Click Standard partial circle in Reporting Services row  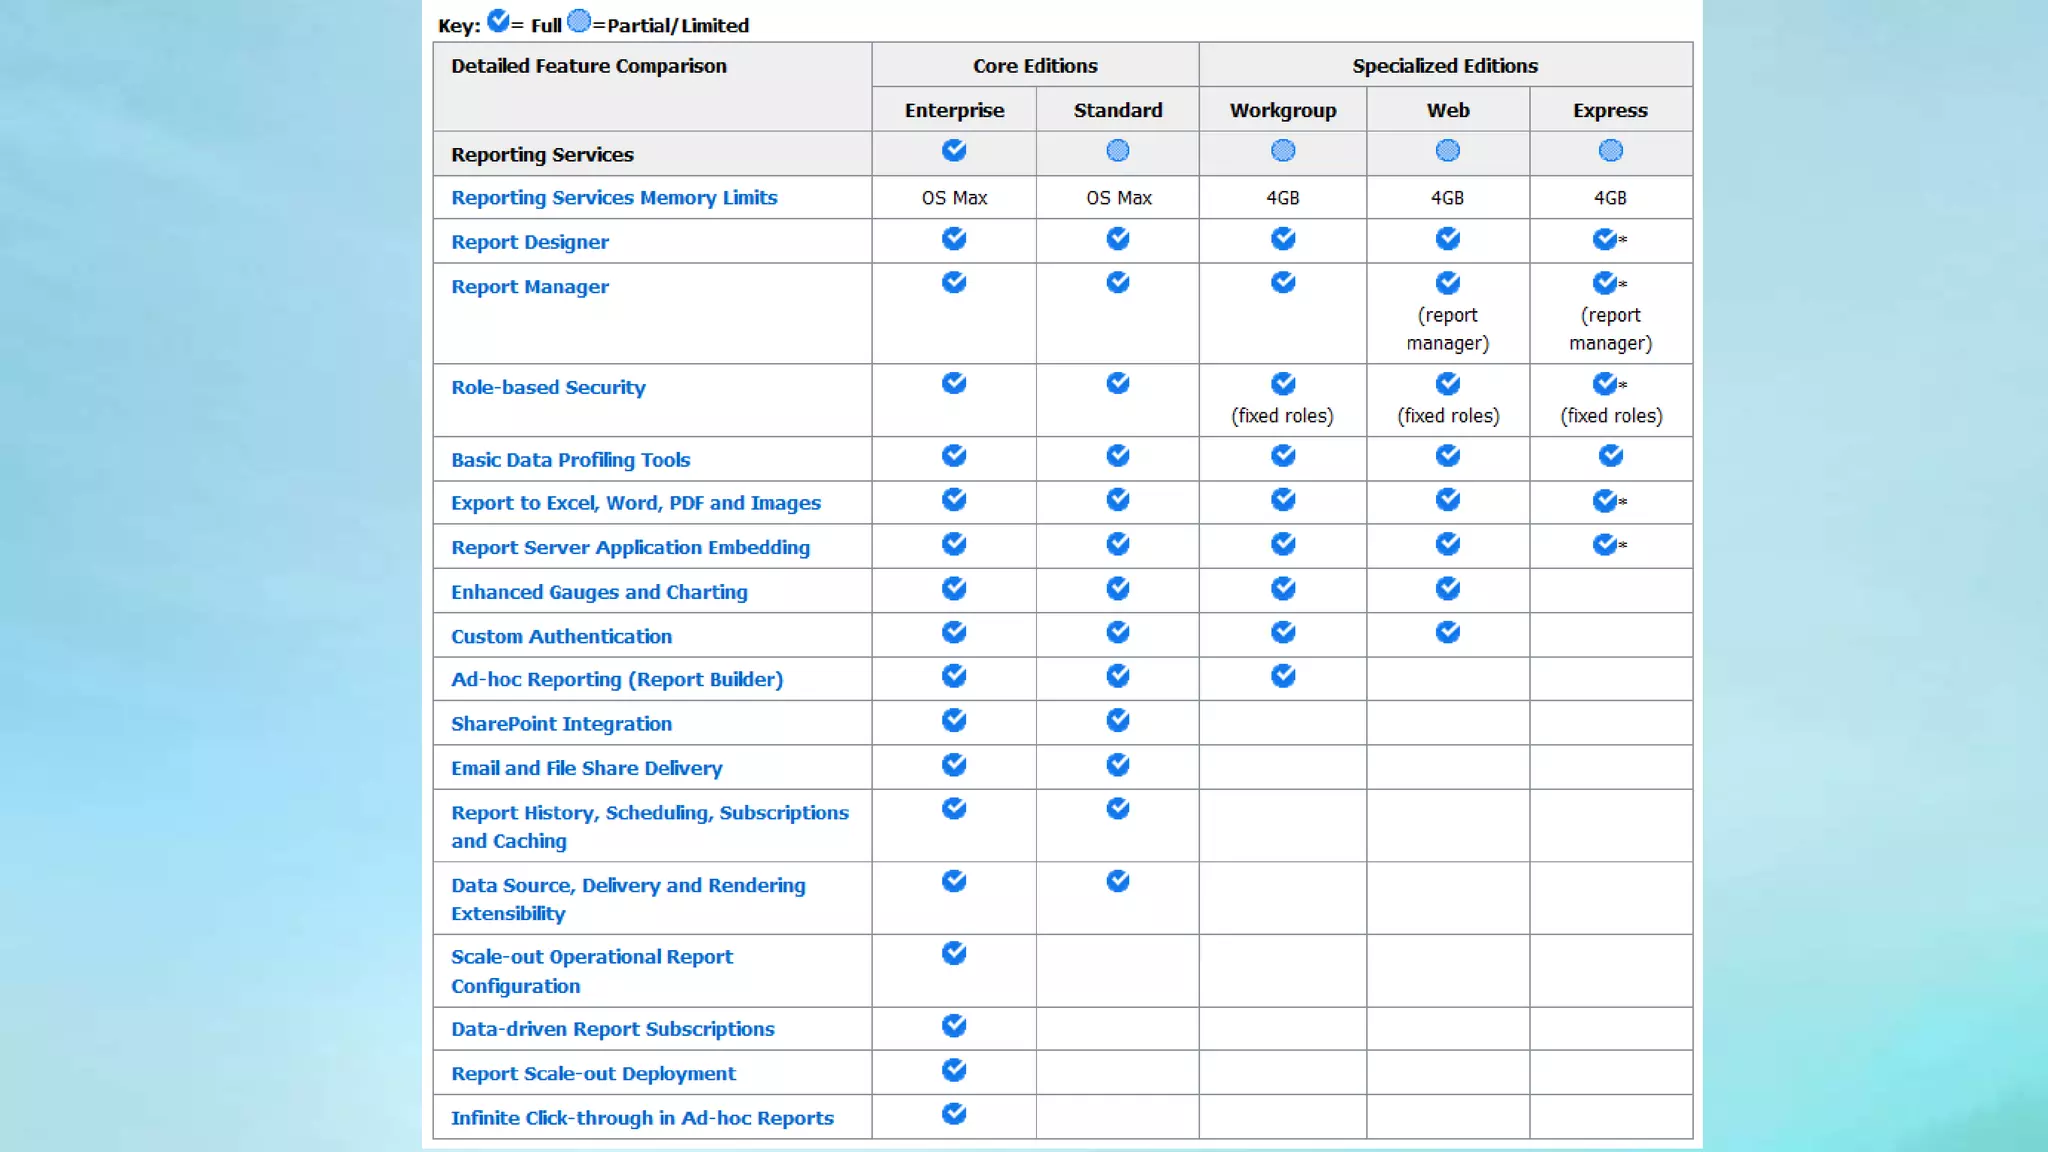[x=1118, y=150]
